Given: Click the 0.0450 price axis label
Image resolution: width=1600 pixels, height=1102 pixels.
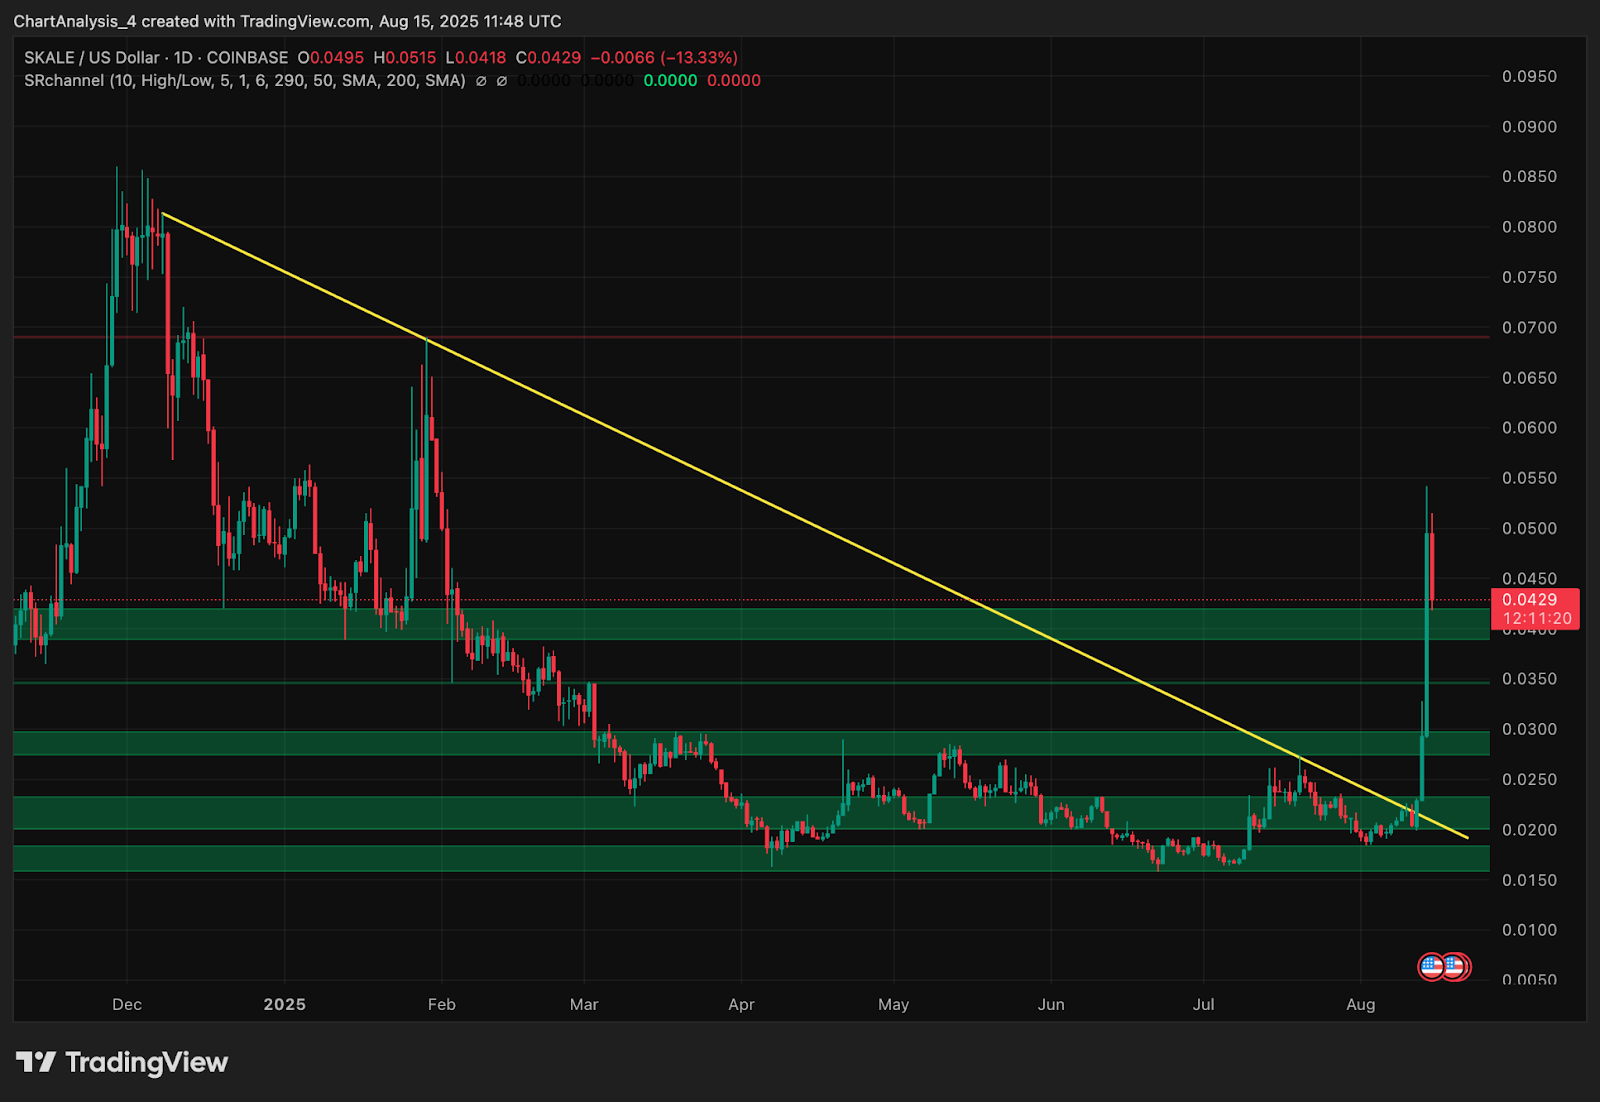Looking at the screenshot, I should pyautogui.click(x=1529, y=579).
